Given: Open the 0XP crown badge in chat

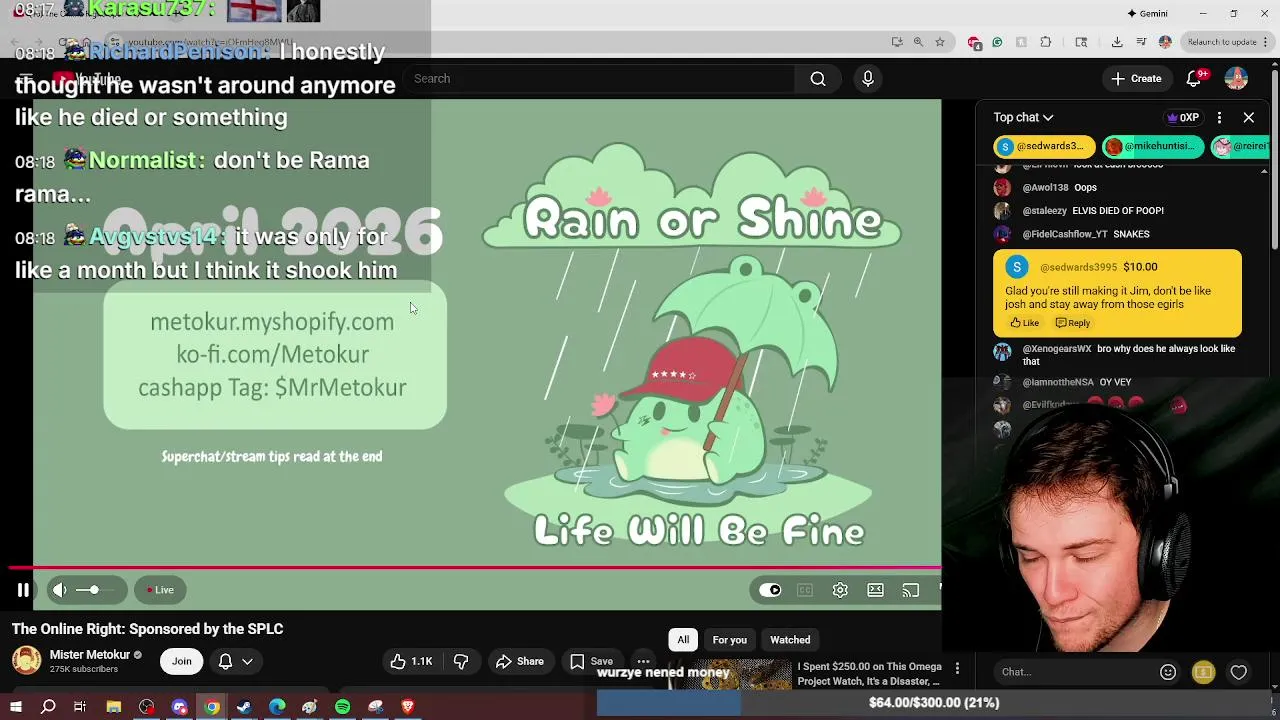Looking at the screenshot, I should pos(1183,118).
